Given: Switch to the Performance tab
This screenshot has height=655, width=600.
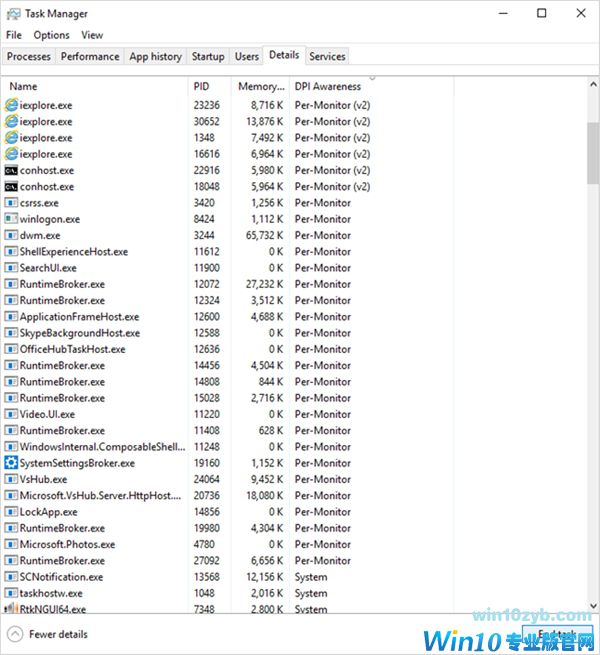Looking at the screenshot, I should click(90, 56).
